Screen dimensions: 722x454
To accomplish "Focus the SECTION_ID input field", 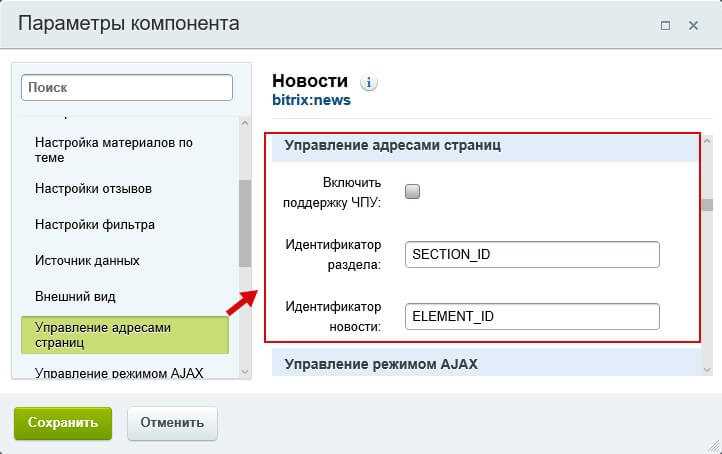I will click(532, 254).
